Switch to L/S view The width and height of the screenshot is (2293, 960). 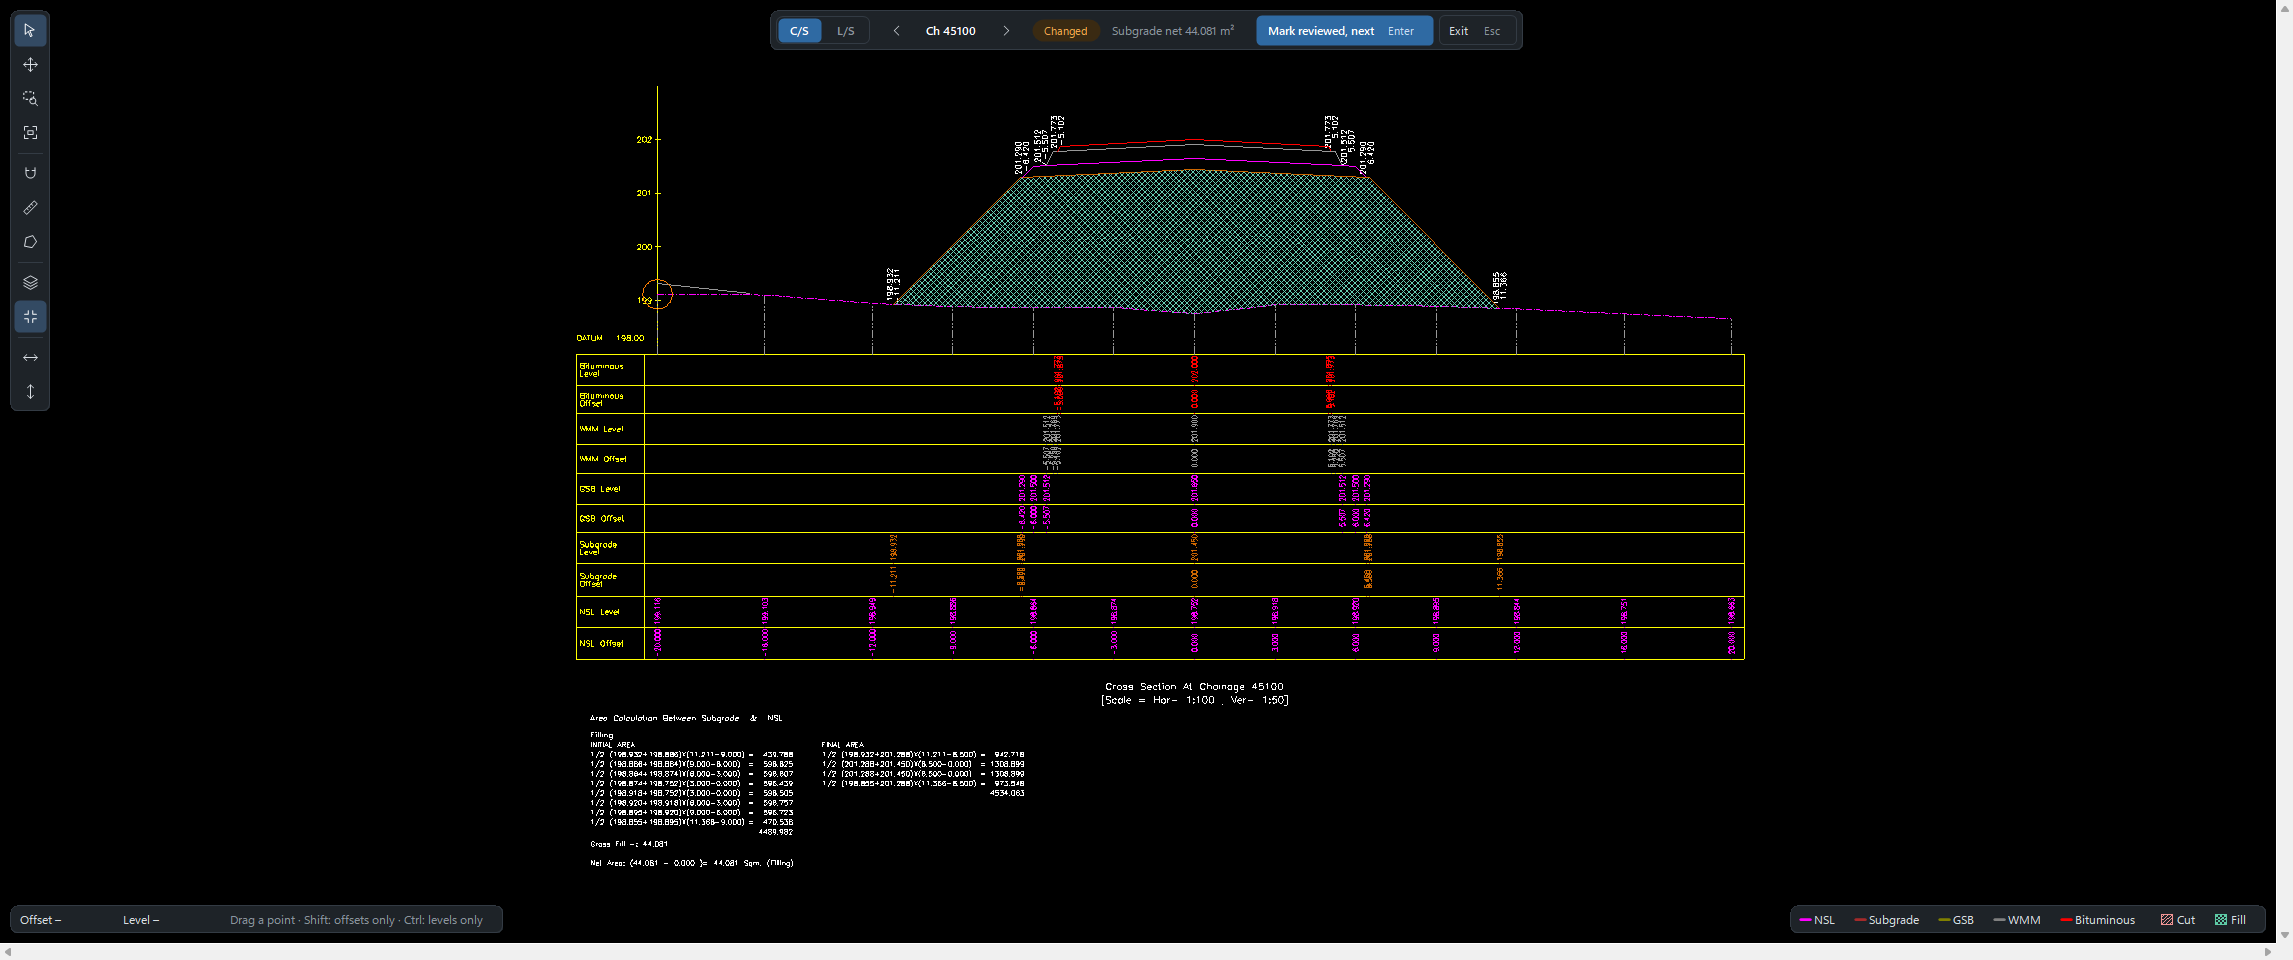(846, 31)
